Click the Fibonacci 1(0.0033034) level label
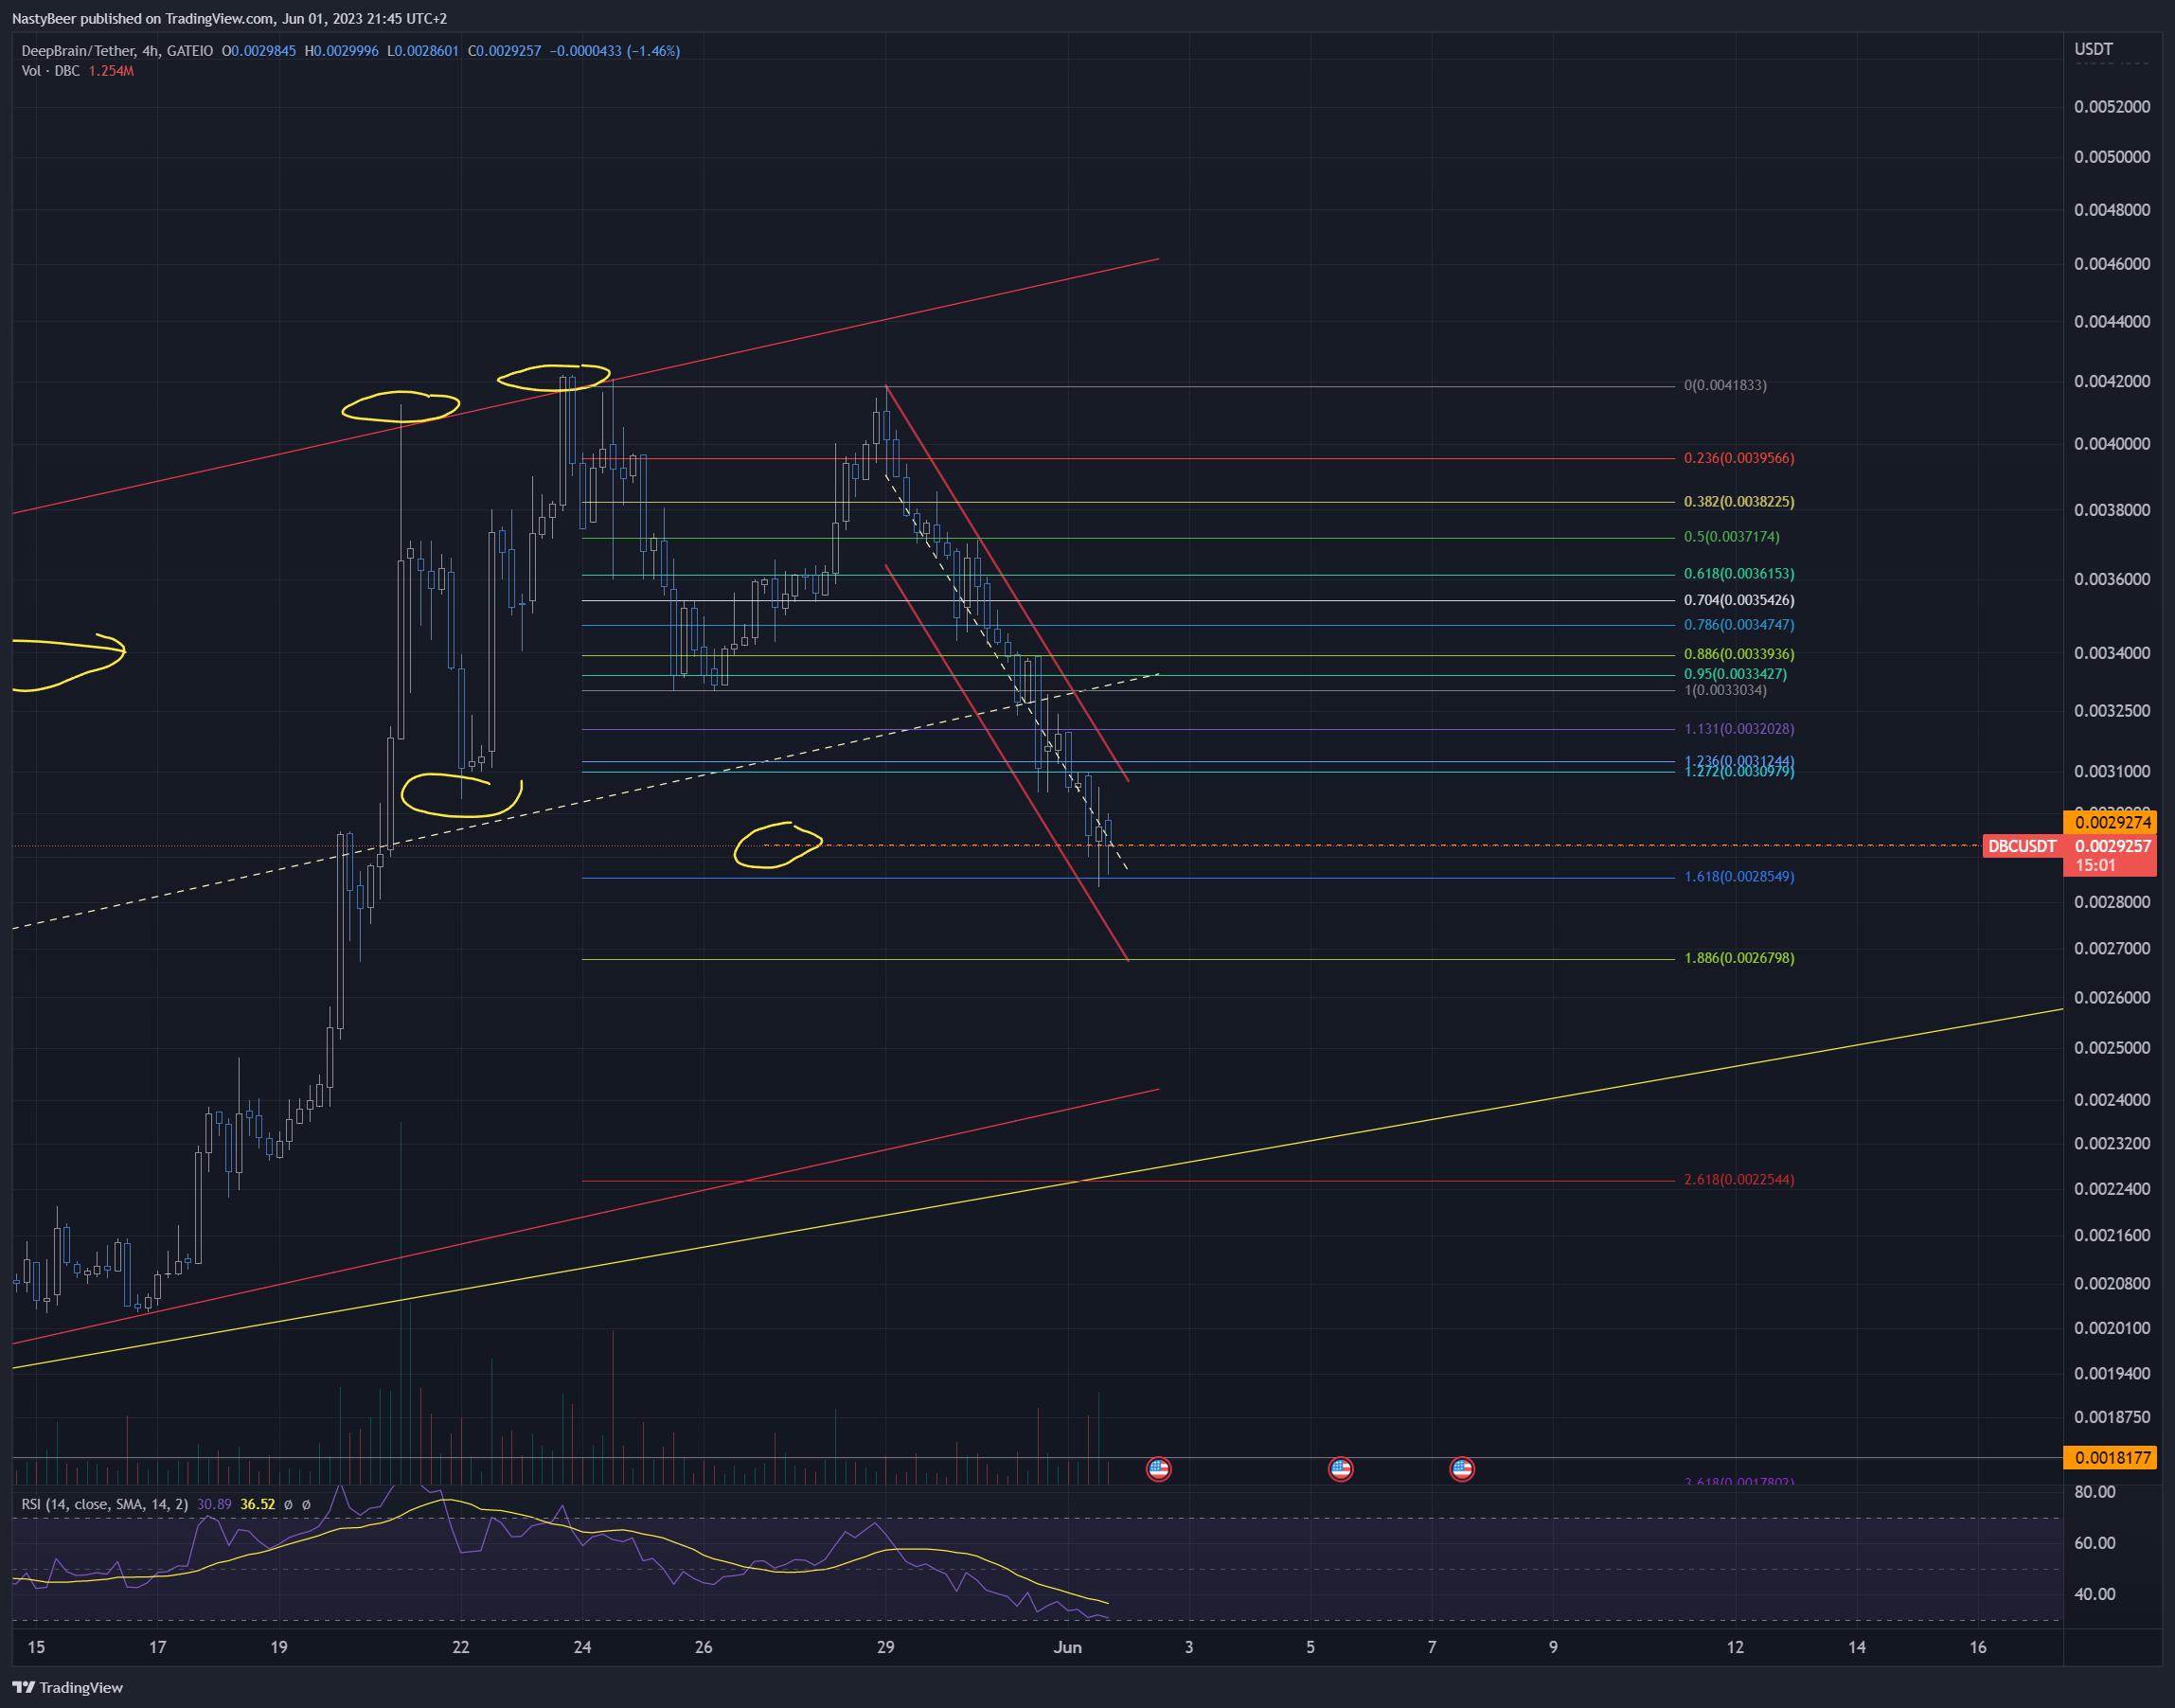This screenshot has width=2175, height=1708. click(1725, 690)
